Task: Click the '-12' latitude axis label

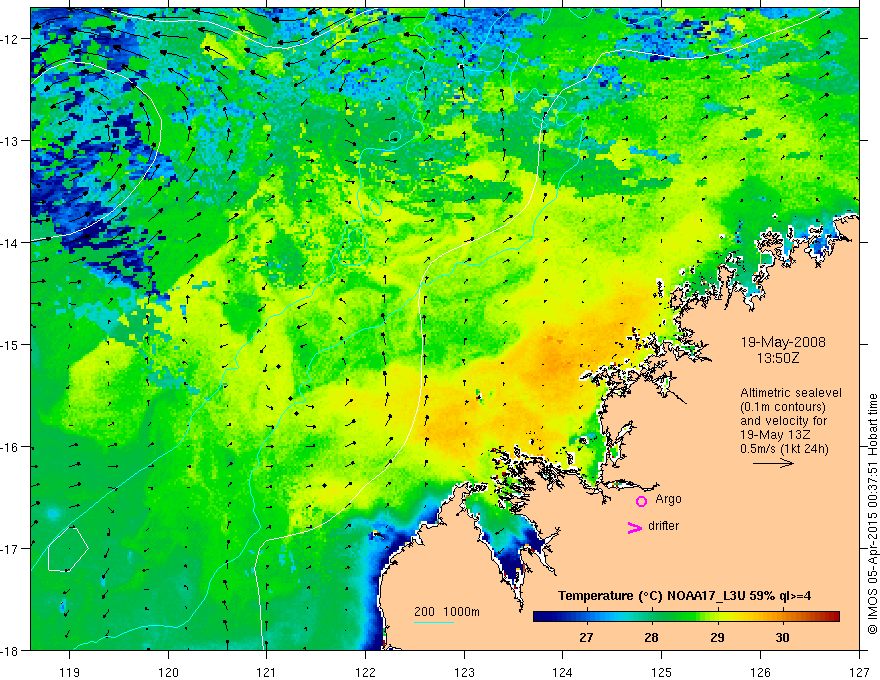Action: tap(10, 39)
